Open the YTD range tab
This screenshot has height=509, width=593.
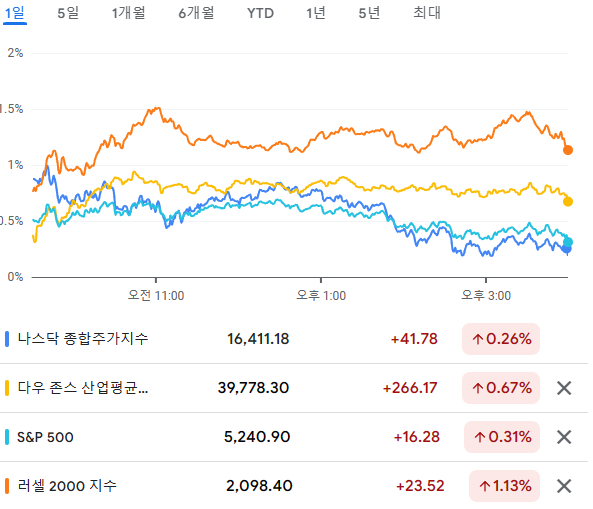pyautogui.click(x=260, y=13)
